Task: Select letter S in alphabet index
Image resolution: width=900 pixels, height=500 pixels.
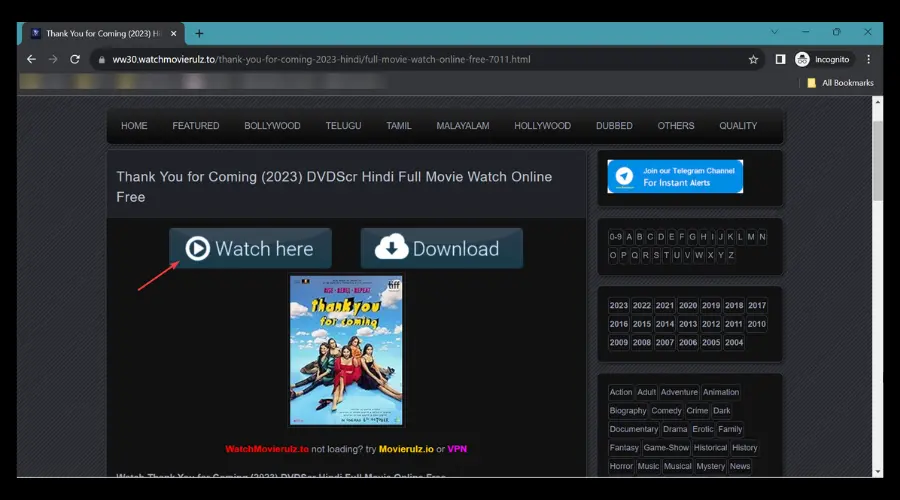Action: click(x=656, y=255)
